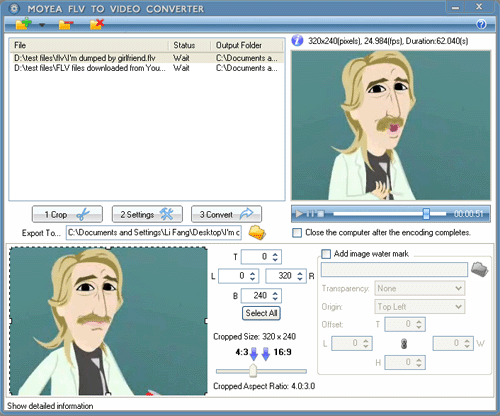Click the crop aspect ratio slider handle
Image resolution: width=500 pixels, height=416 pixels.
click(253, 371)
